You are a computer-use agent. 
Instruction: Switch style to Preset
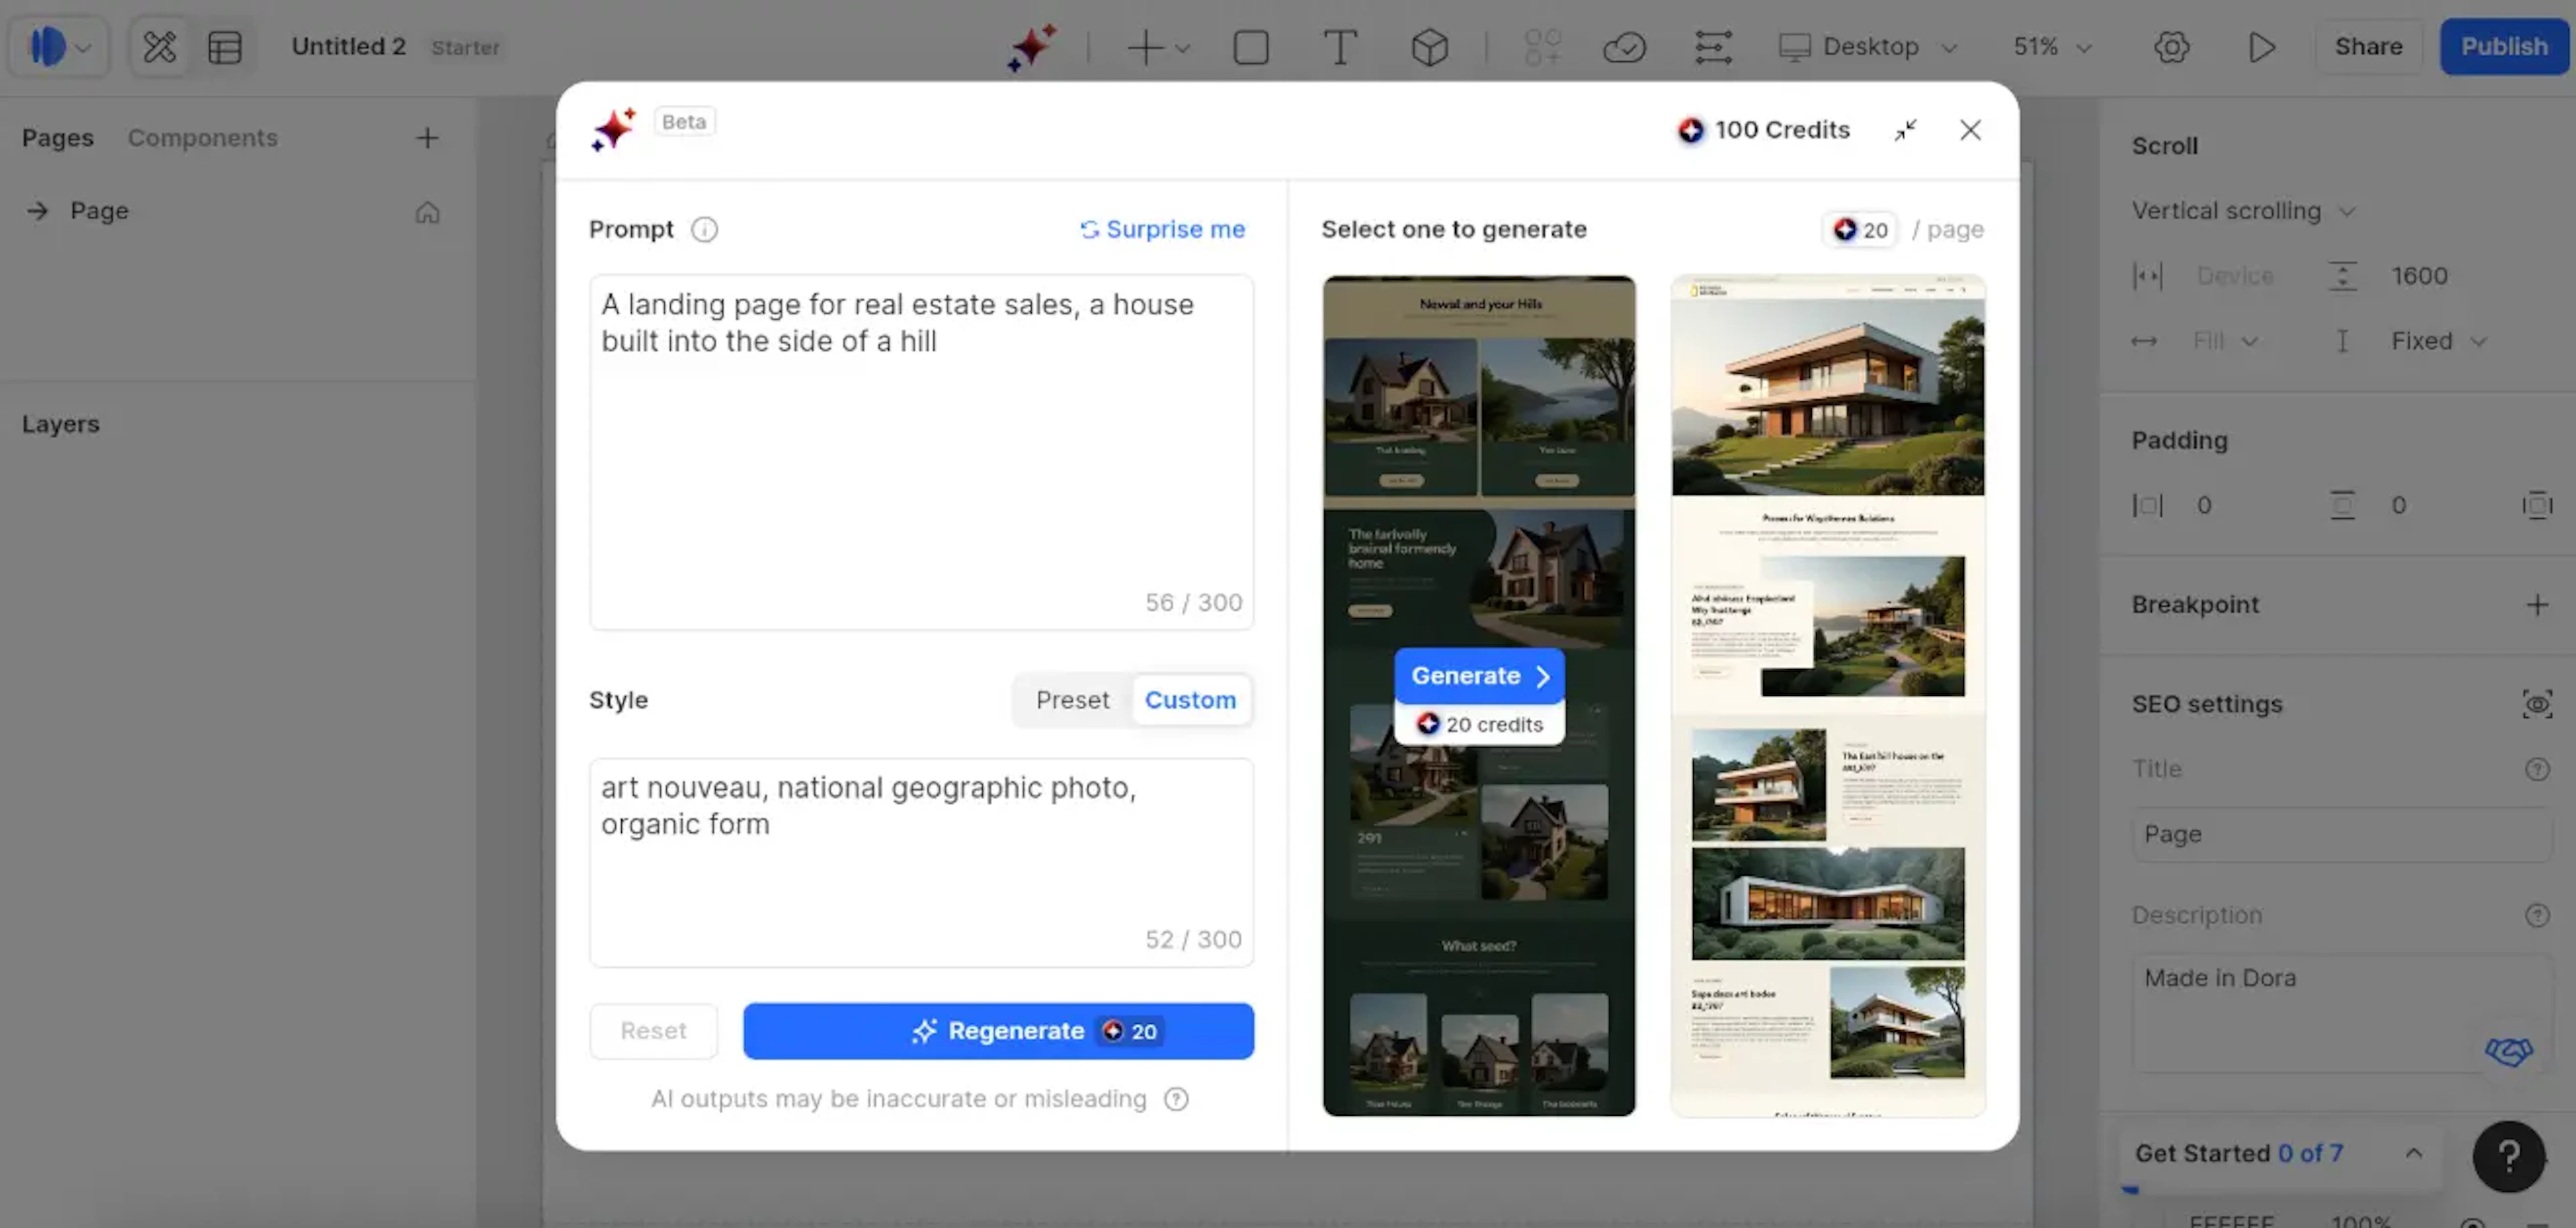click(1072, 700)
